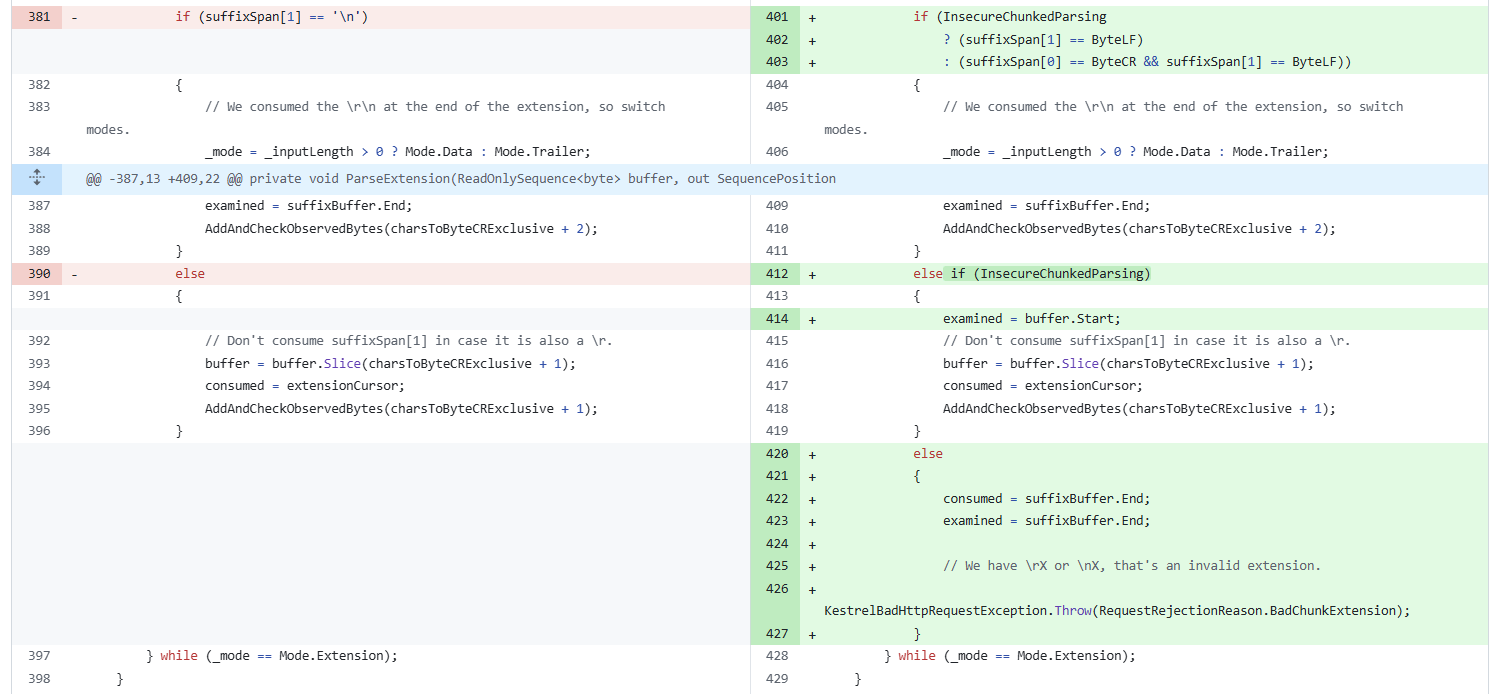Select line number 401 in the right column
1498x694 pixels.
coord(778,17)
